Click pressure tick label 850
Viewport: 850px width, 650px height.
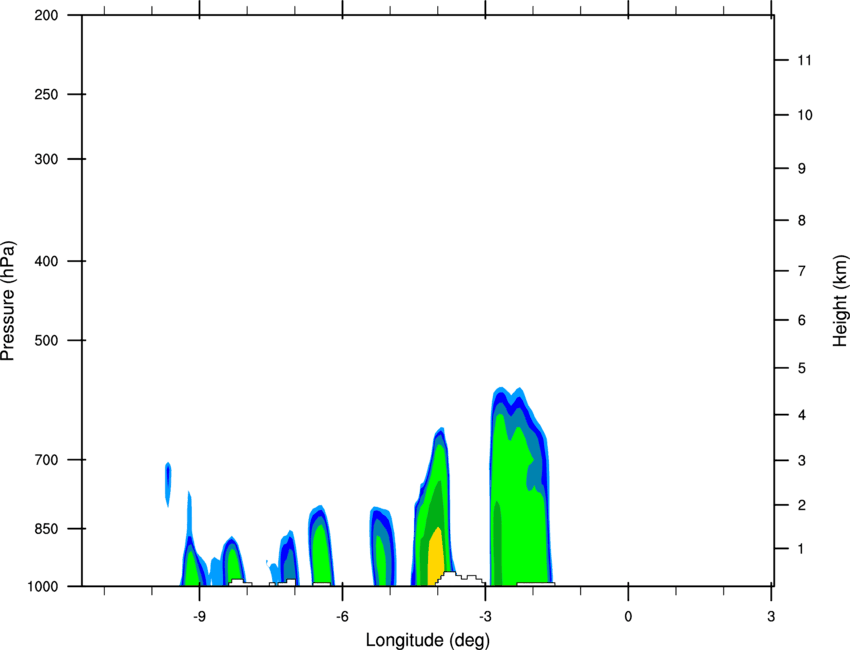click(x=46, y=529)
